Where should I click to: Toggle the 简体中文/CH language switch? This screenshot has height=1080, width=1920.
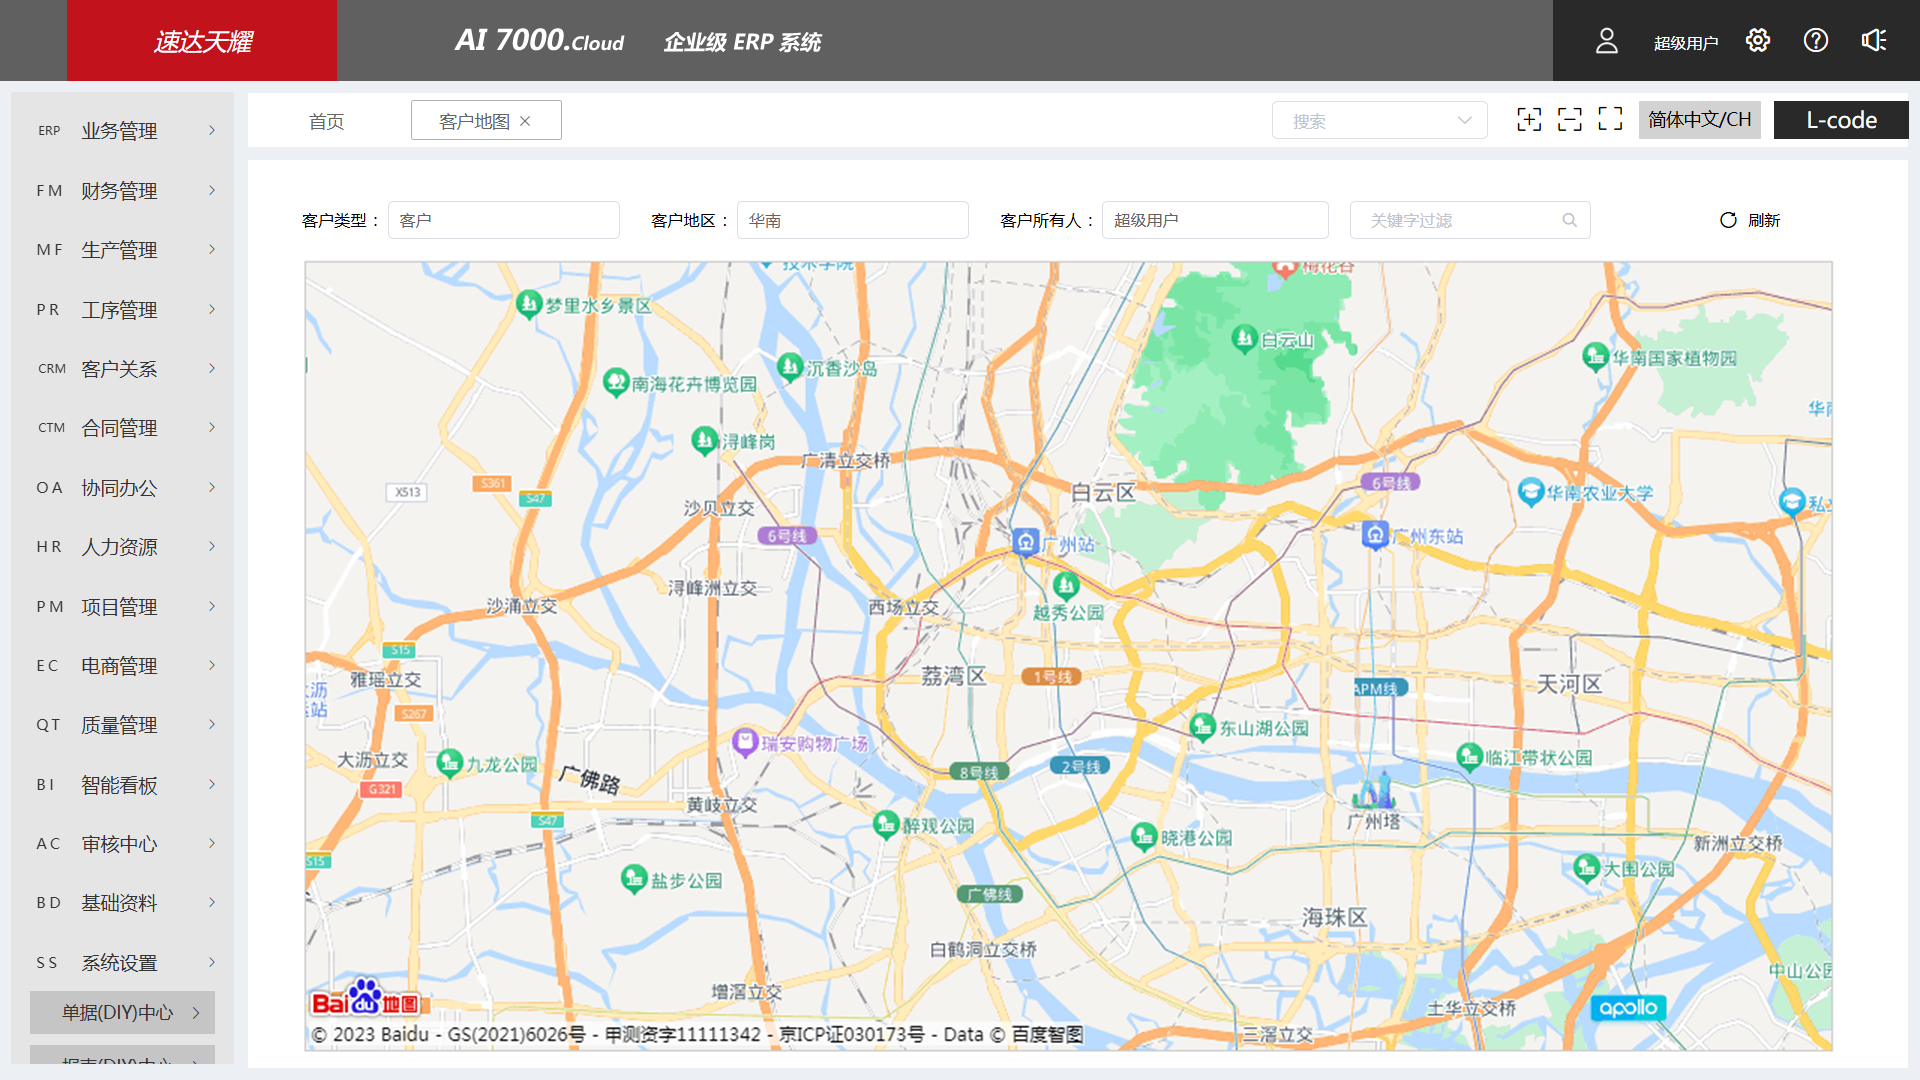click(x=1698, y=119)
